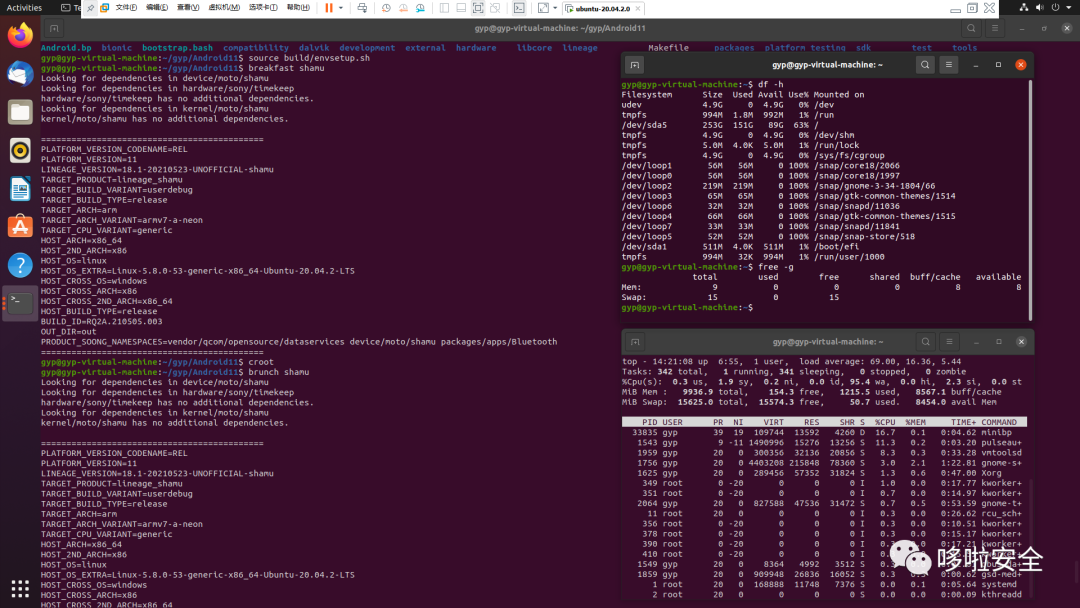Open the VMware console view icon
The height and width of the screenshot is (608, 1080).
pyautogui.click(x=519, y=8)
